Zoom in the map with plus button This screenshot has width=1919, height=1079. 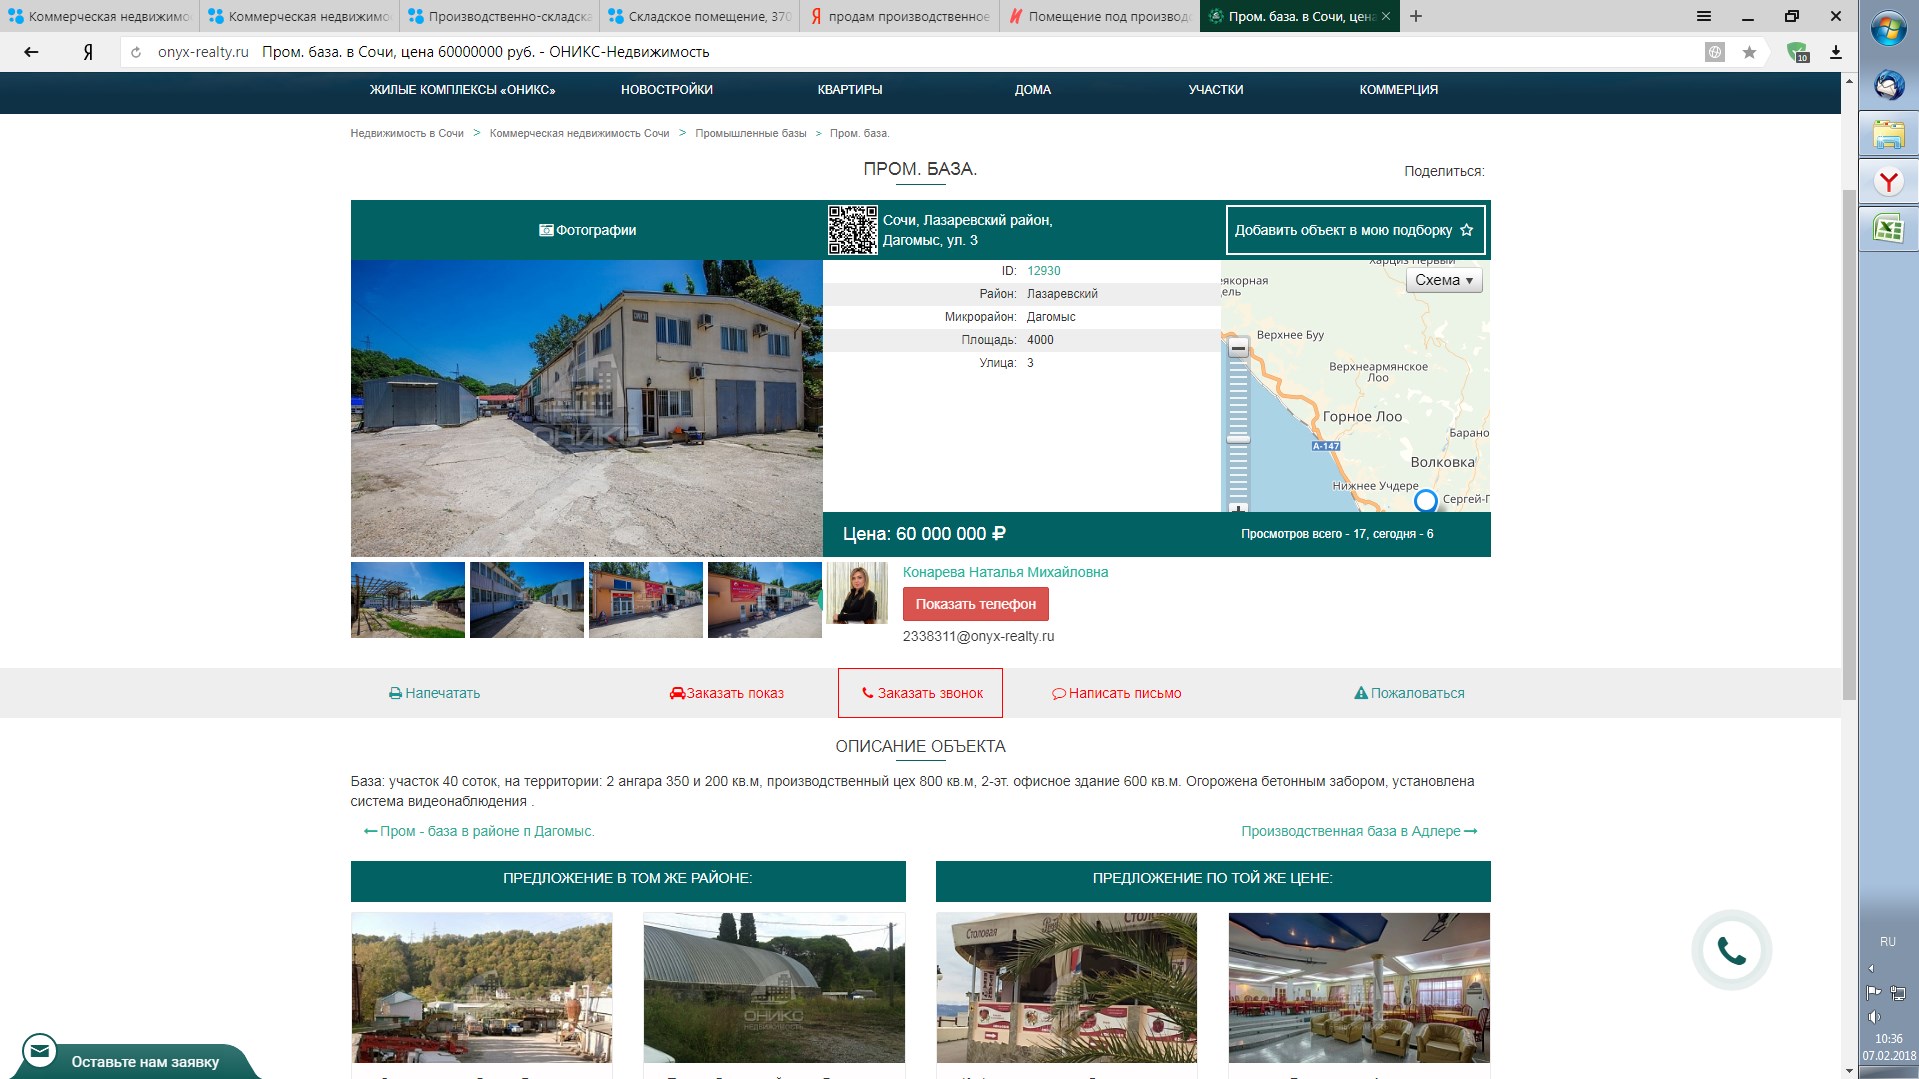coord(1238,507)
